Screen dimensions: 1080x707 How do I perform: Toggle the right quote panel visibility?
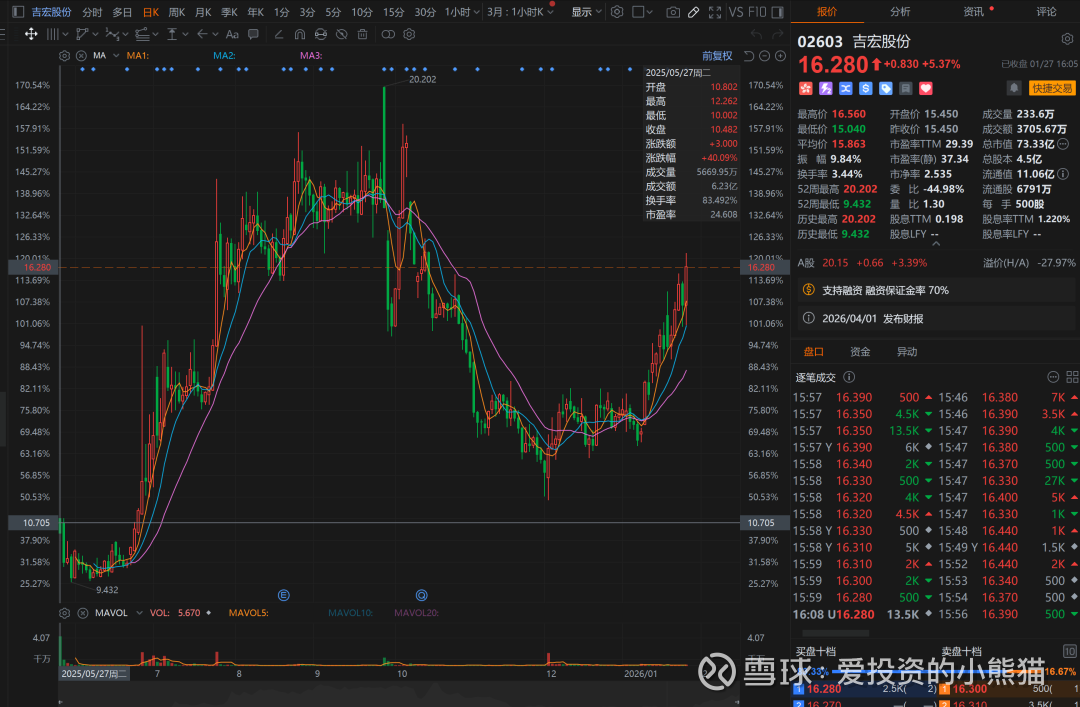click(x=778, y=12)
